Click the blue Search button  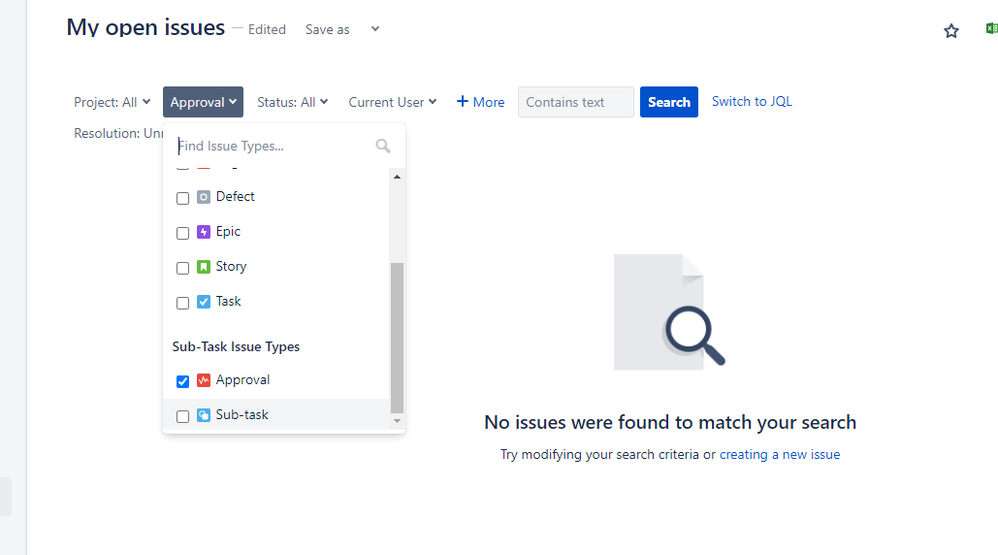(669, 102)
